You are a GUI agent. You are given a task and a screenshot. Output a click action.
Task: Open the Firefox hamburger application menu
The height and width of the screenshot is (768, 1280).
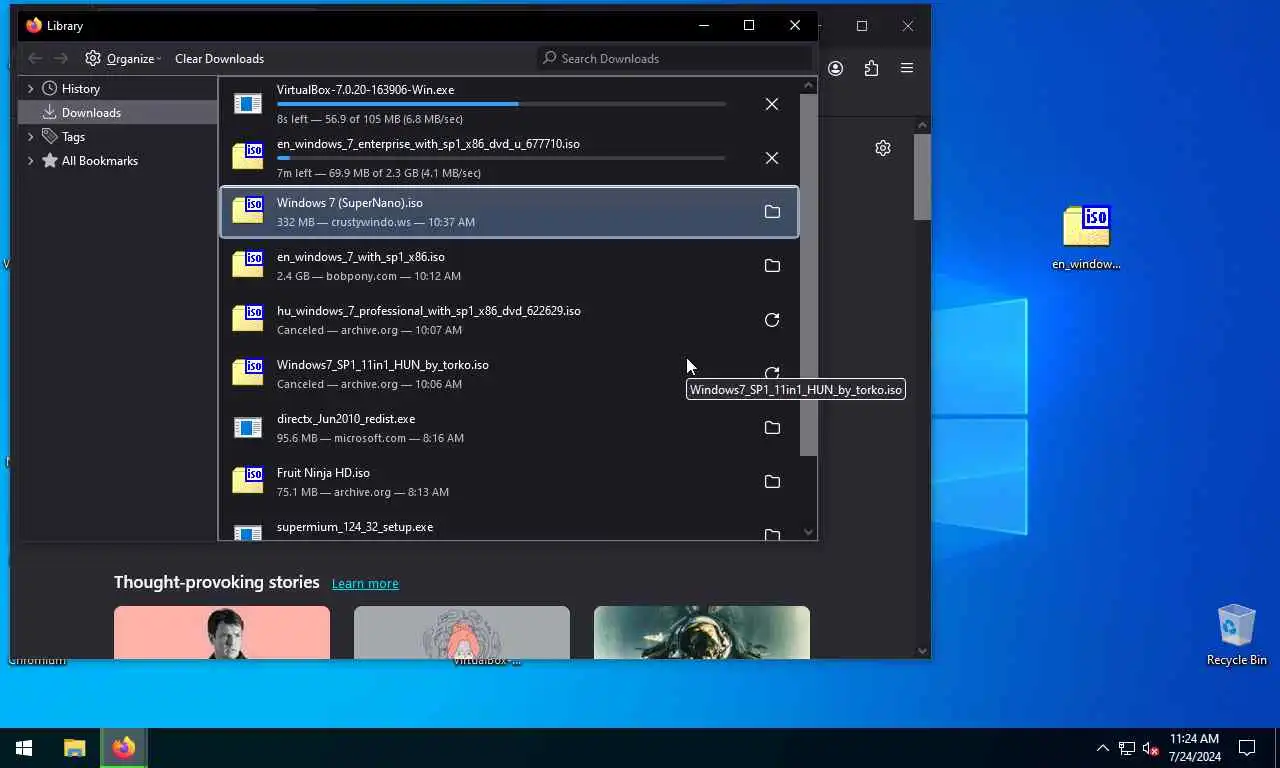(907, 68)
